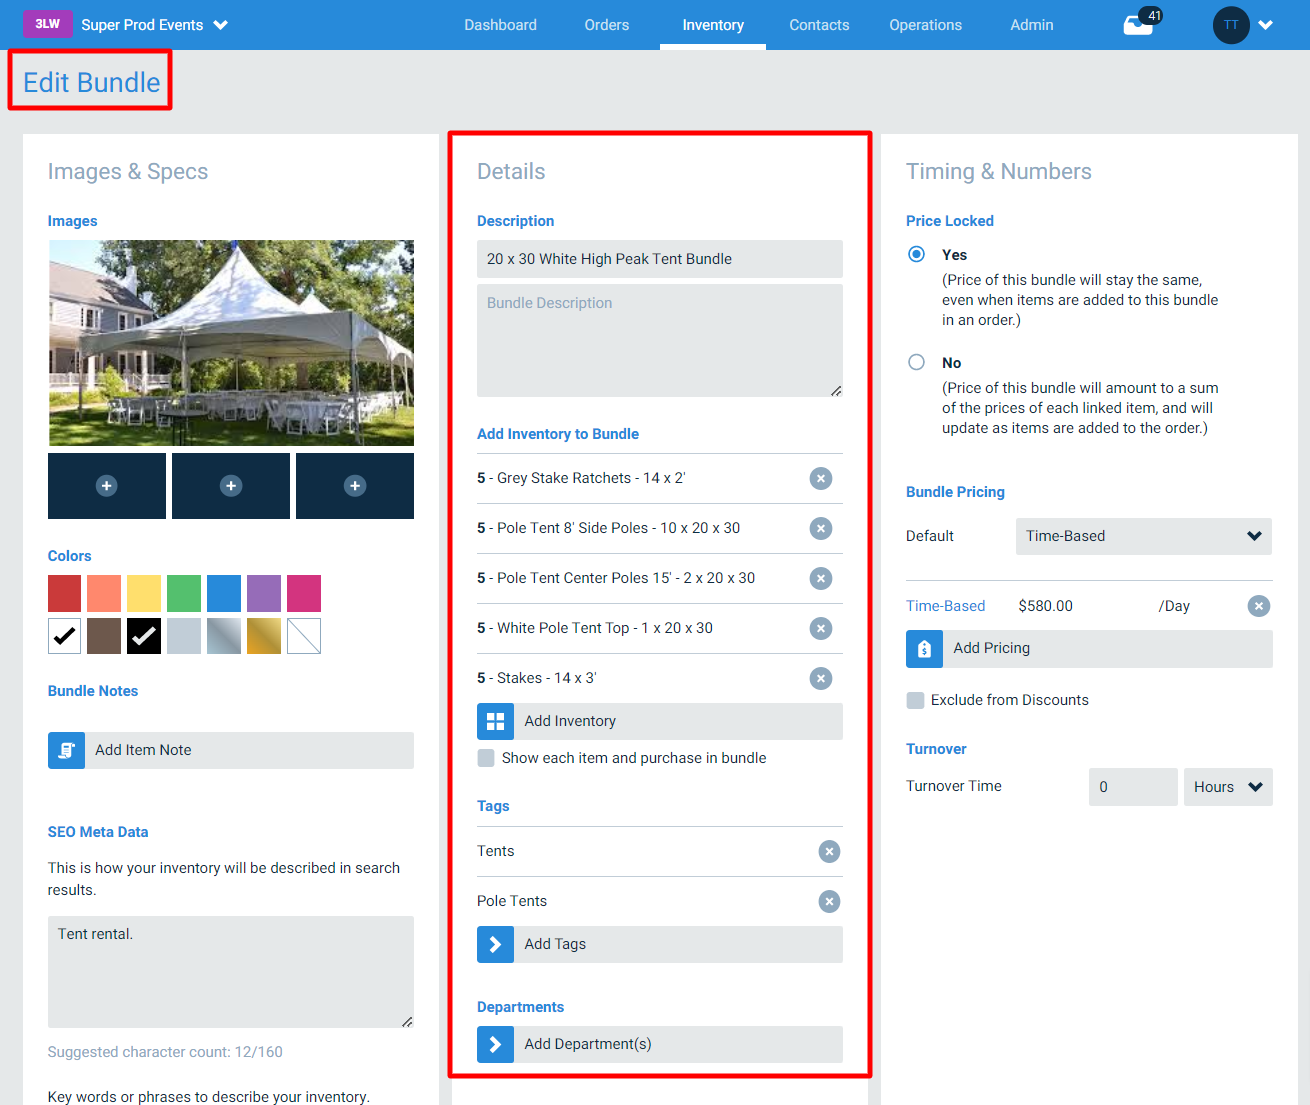Click the Add Item Note button label

coord(143,750)
